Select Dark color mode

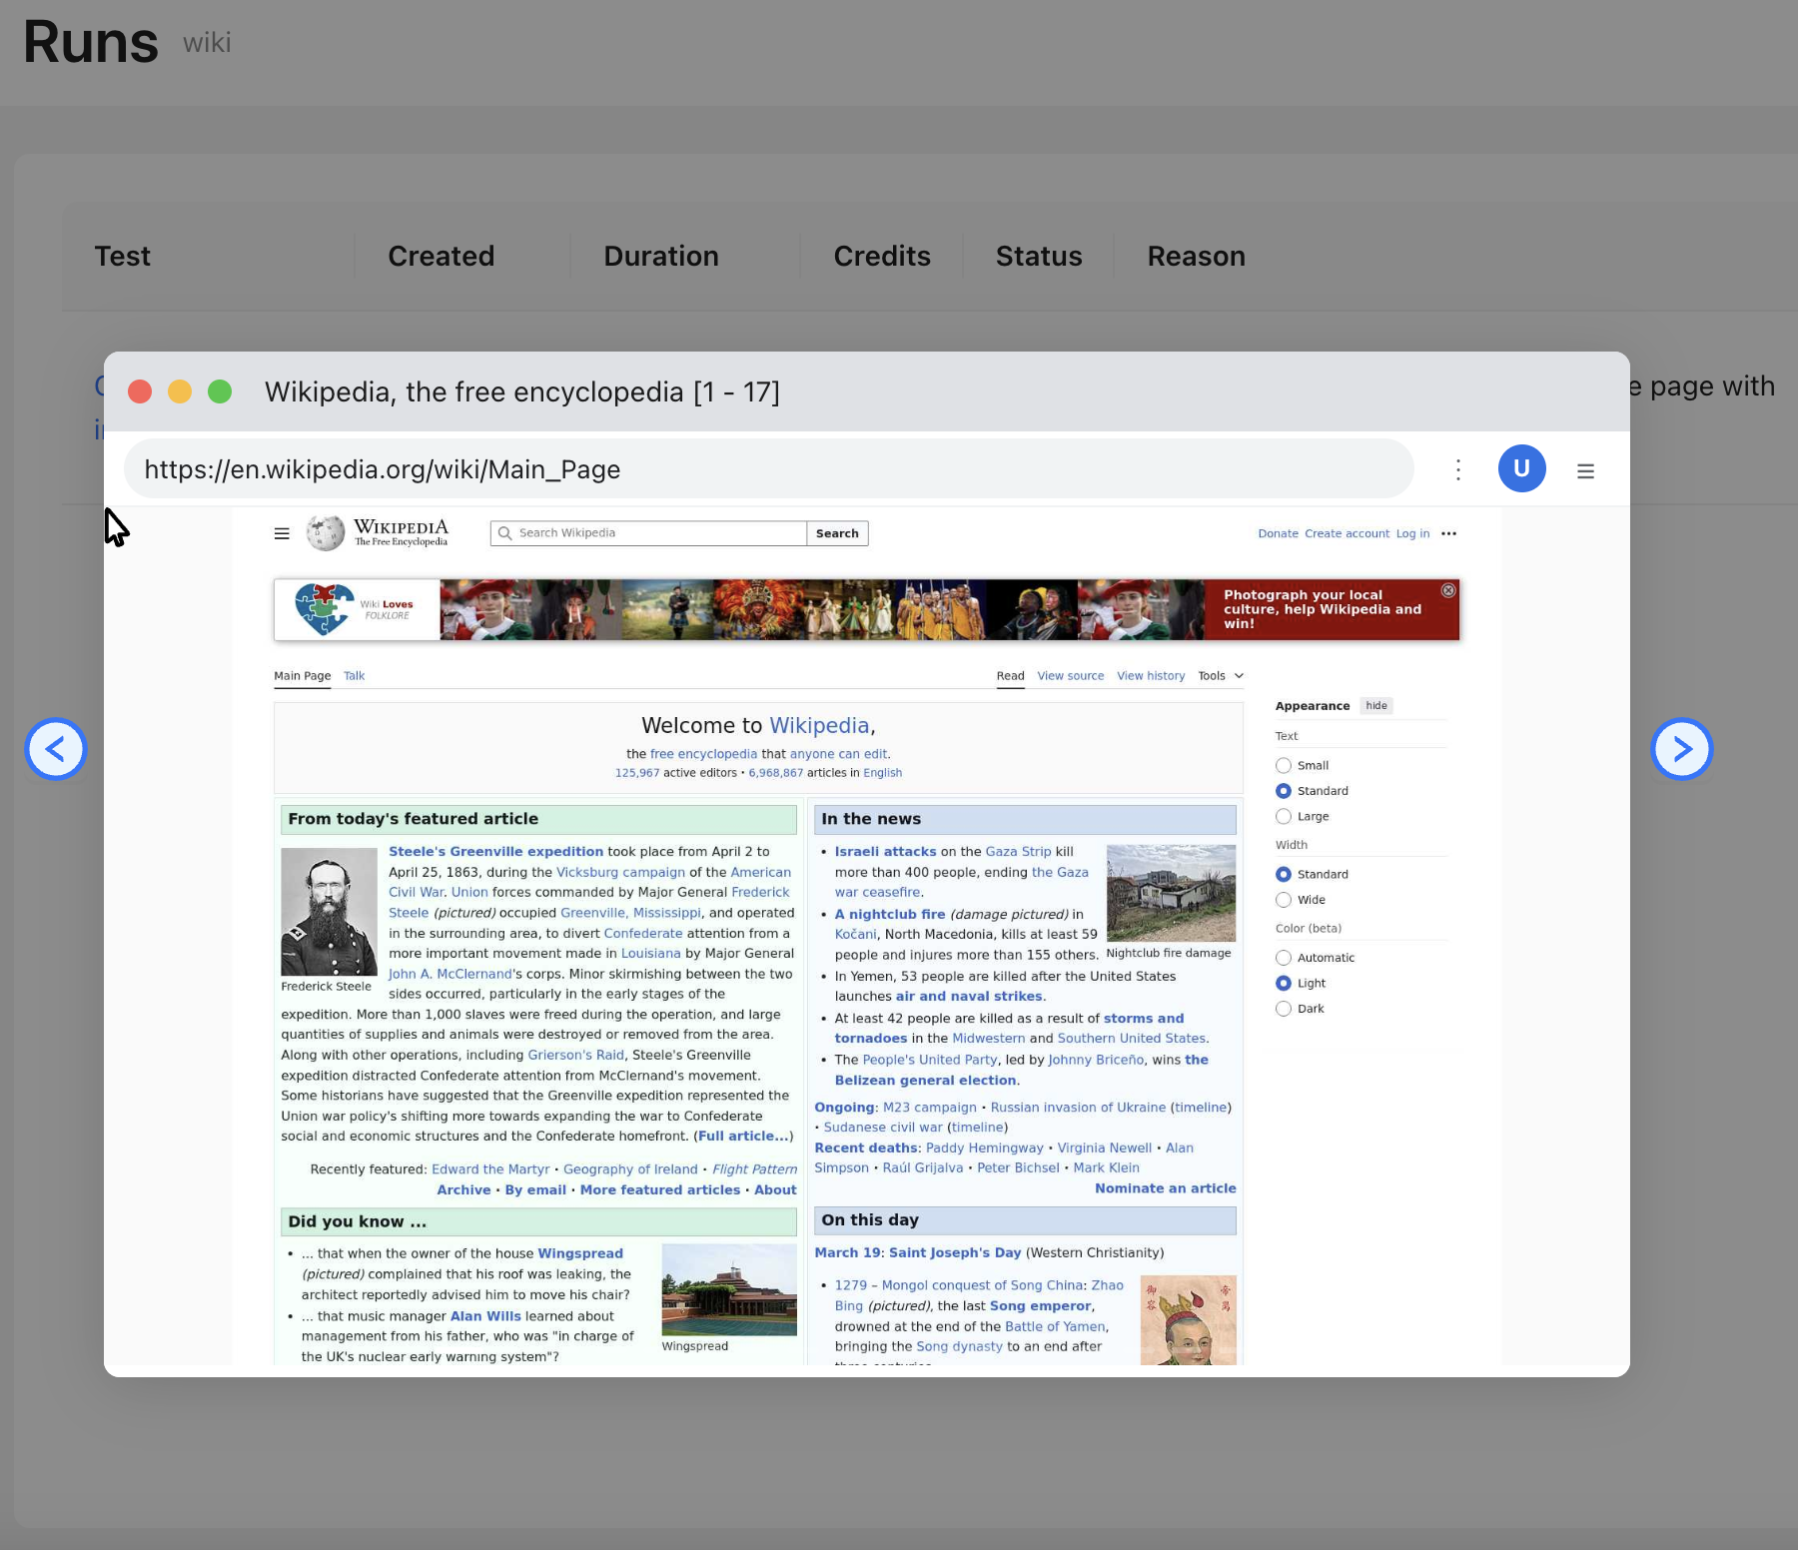coord(1284,1009)
